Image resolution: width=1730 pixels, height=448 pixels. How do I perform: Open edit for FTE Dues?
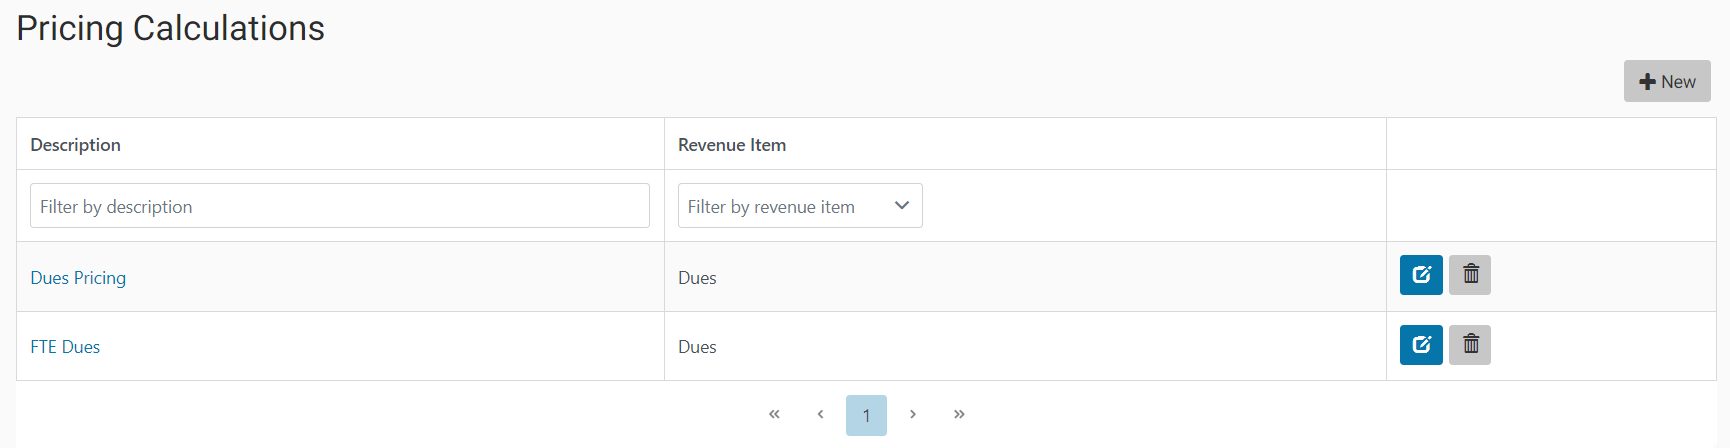(1421, 345)
